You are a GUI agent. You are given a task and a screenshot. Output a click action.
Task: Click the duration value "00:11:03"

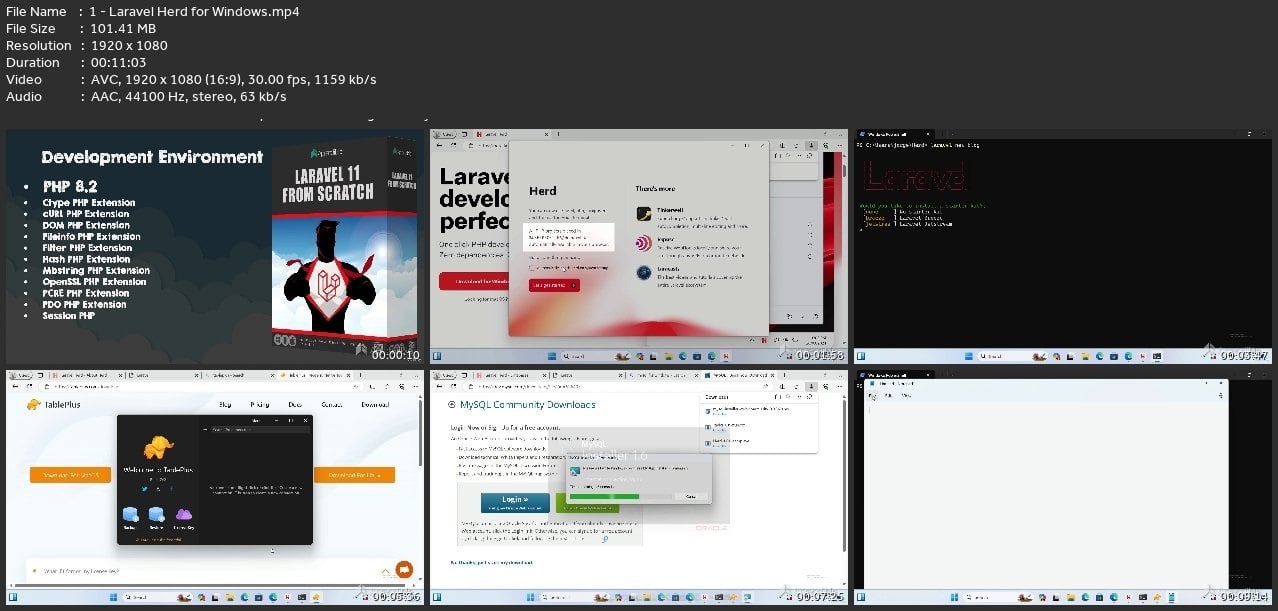(119, 63)
